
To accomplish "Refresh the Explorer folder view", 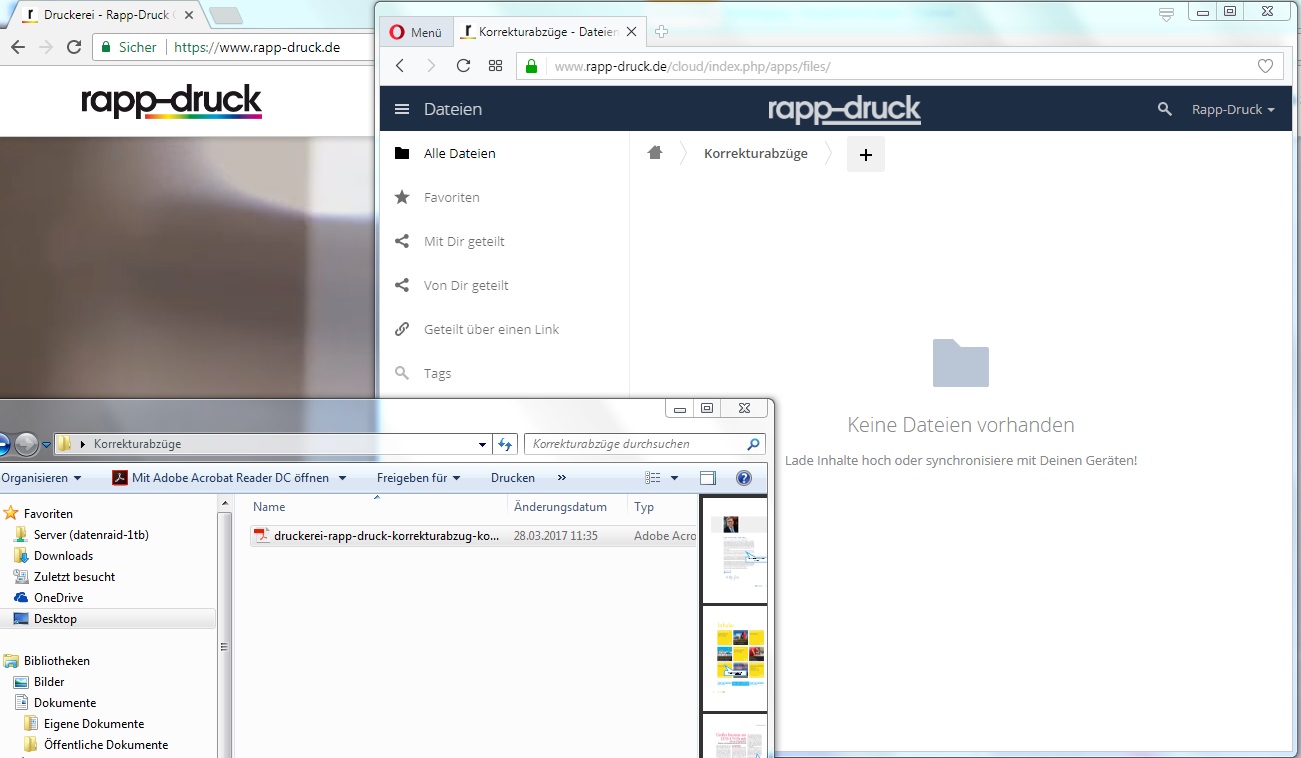I will pyautogui.click(x=505, y=444).
